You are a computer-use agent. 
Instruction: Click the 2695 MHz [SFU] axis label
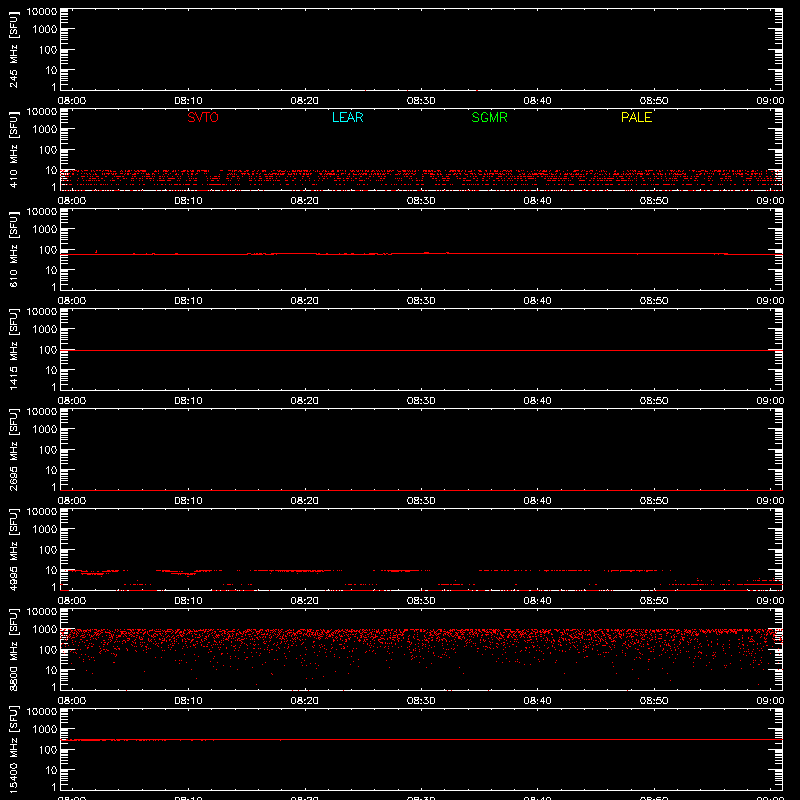tap(13, 449)
